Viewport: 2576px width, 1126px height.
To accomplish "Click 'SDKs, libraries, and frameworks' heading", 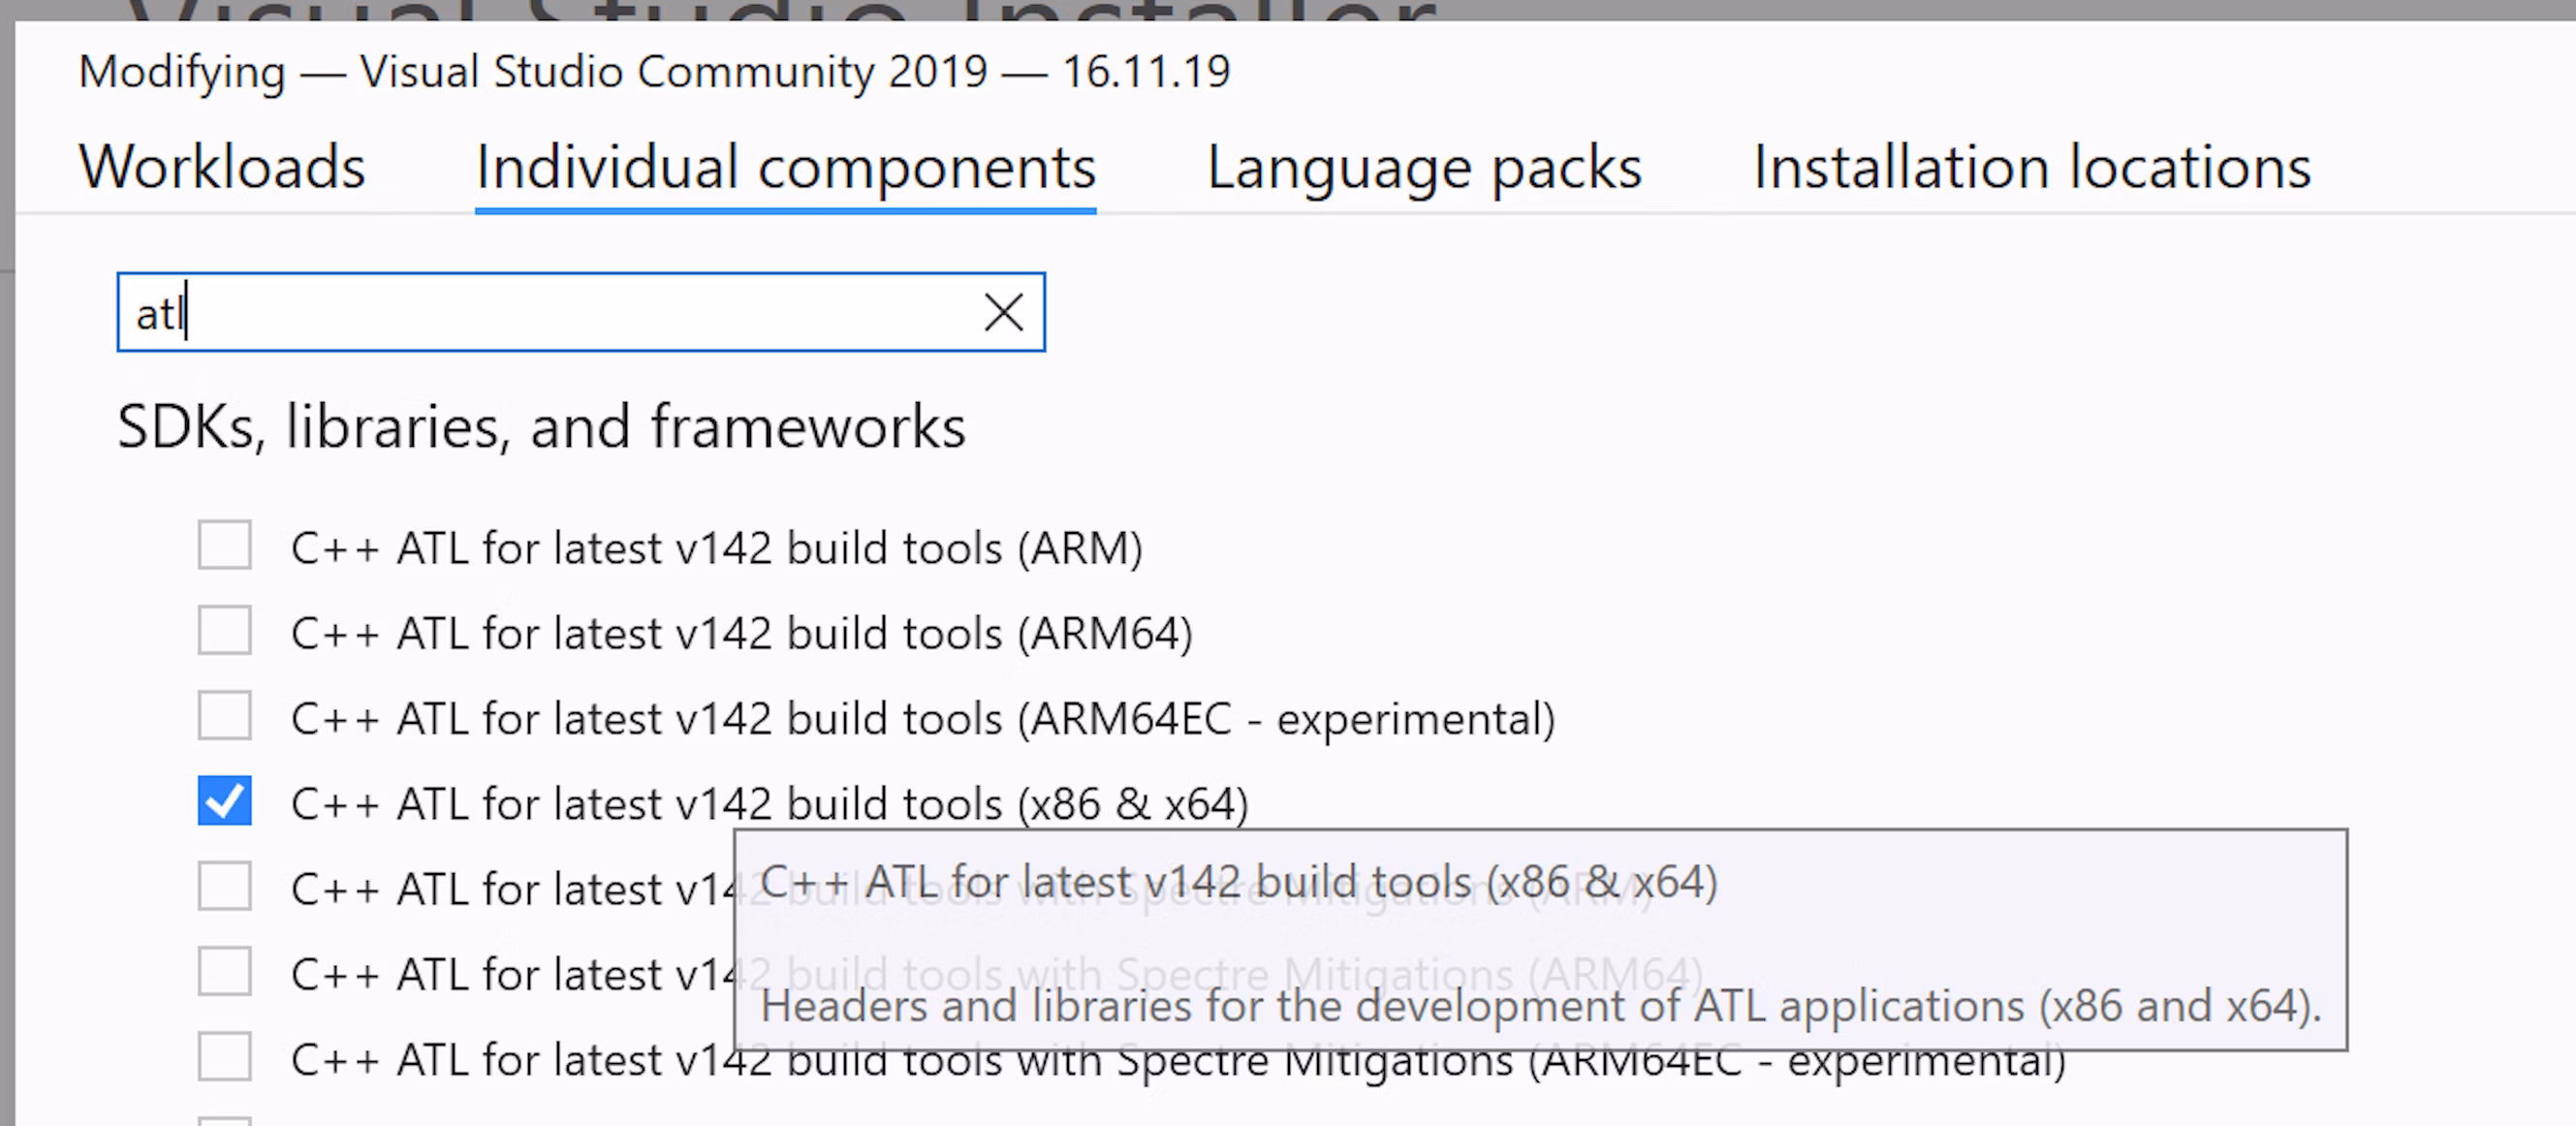I will coord(541,427).
